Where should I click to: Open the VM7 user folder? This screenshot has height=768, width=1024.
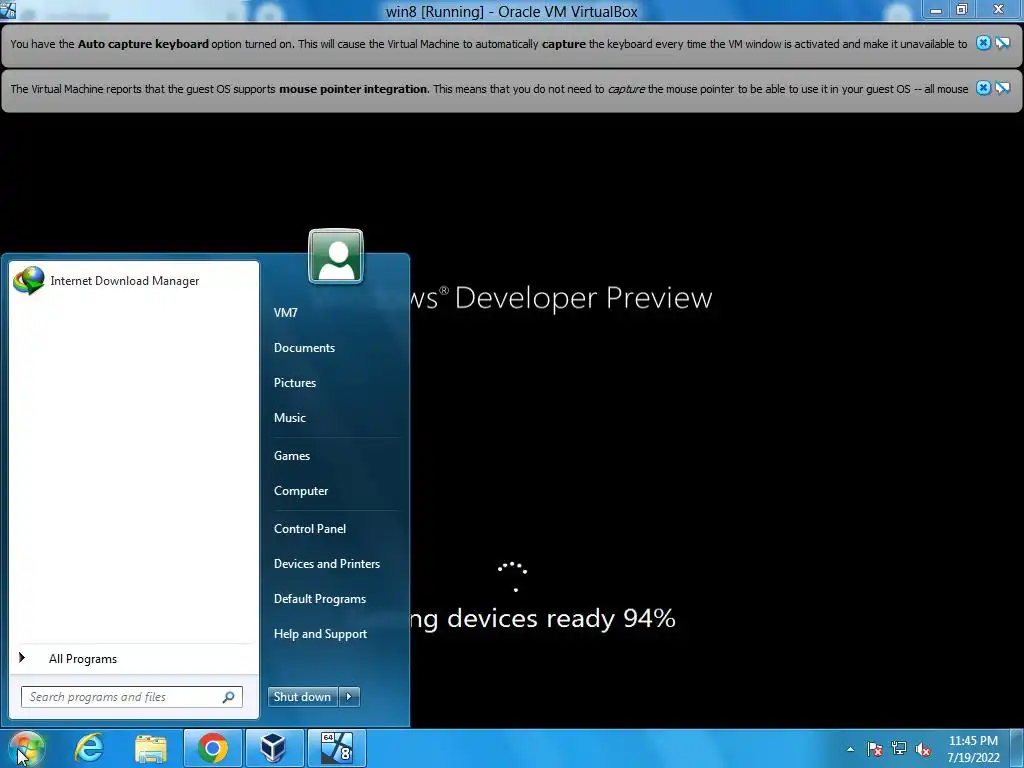[285, 313]
